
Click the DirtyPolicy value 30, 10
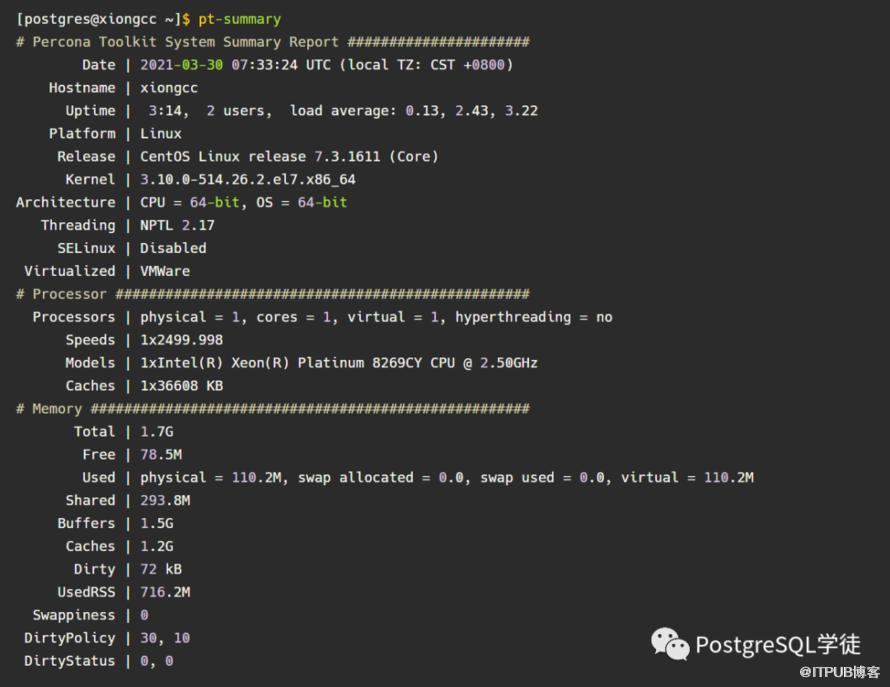point(165,638)
